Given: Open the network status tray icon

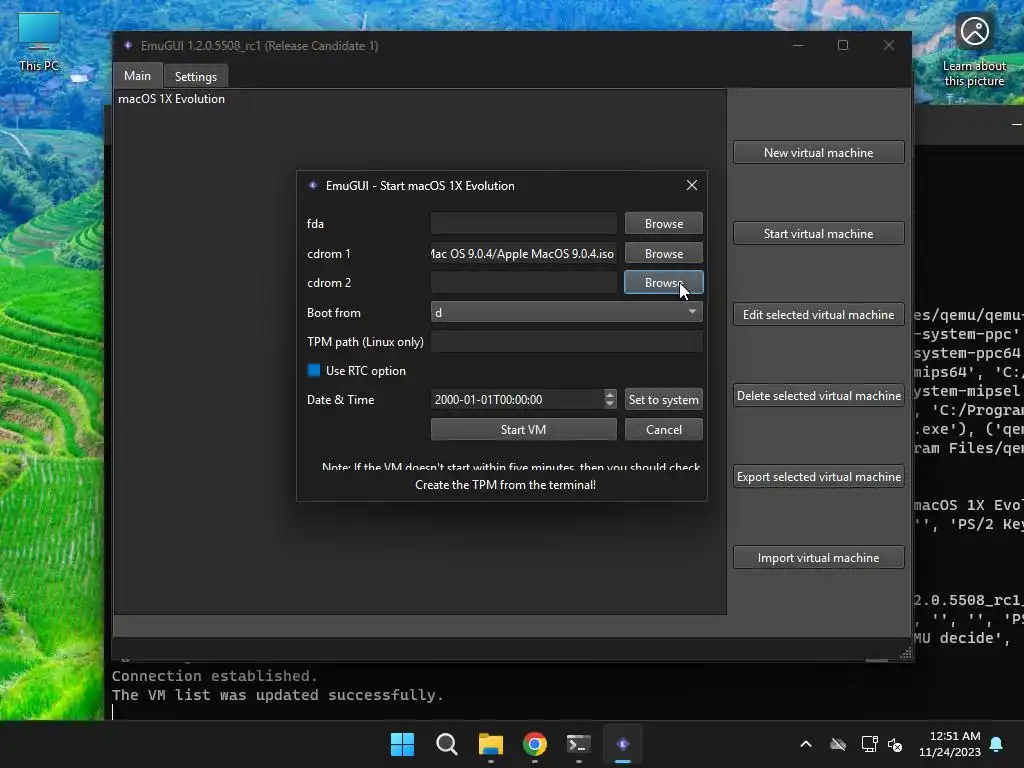Looking at the screenshot, I should click(869, 744).
